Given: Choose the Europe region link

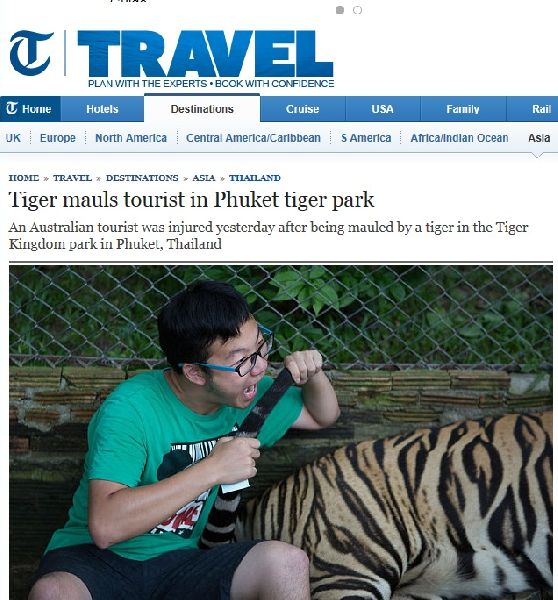Looking at the screenshot, I should 58,138.
